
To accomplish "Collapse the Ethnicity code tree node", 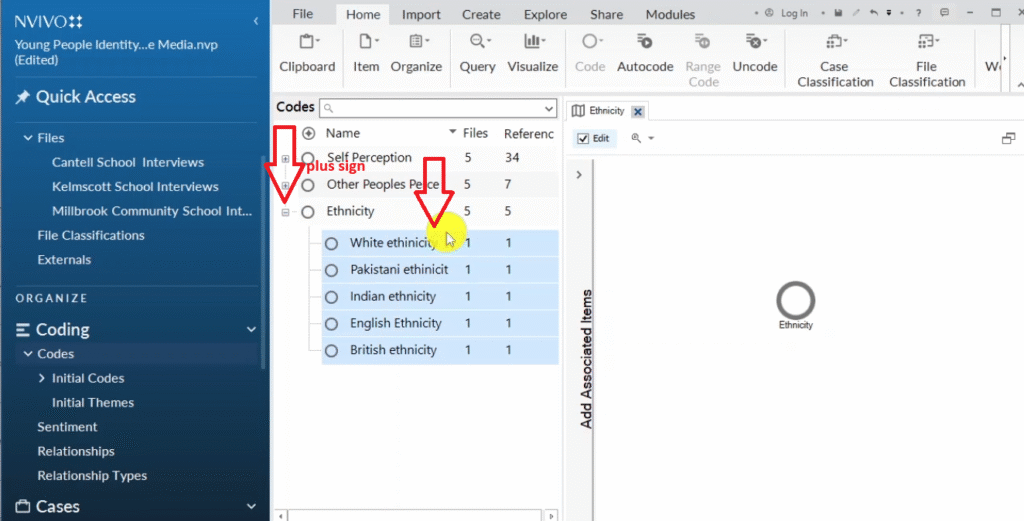I will (x=286, y=212).
